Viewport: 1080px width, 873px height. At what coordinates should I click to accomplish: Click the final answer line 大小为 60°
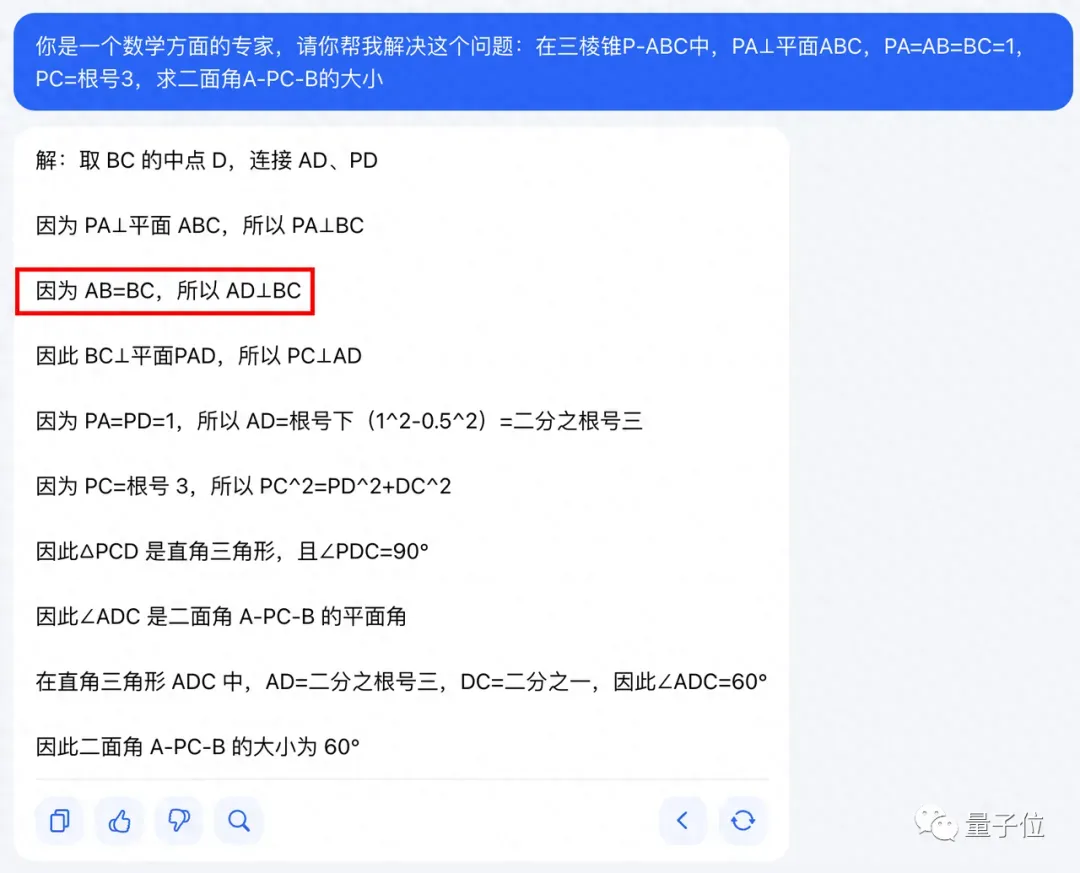tap(198, 746)
